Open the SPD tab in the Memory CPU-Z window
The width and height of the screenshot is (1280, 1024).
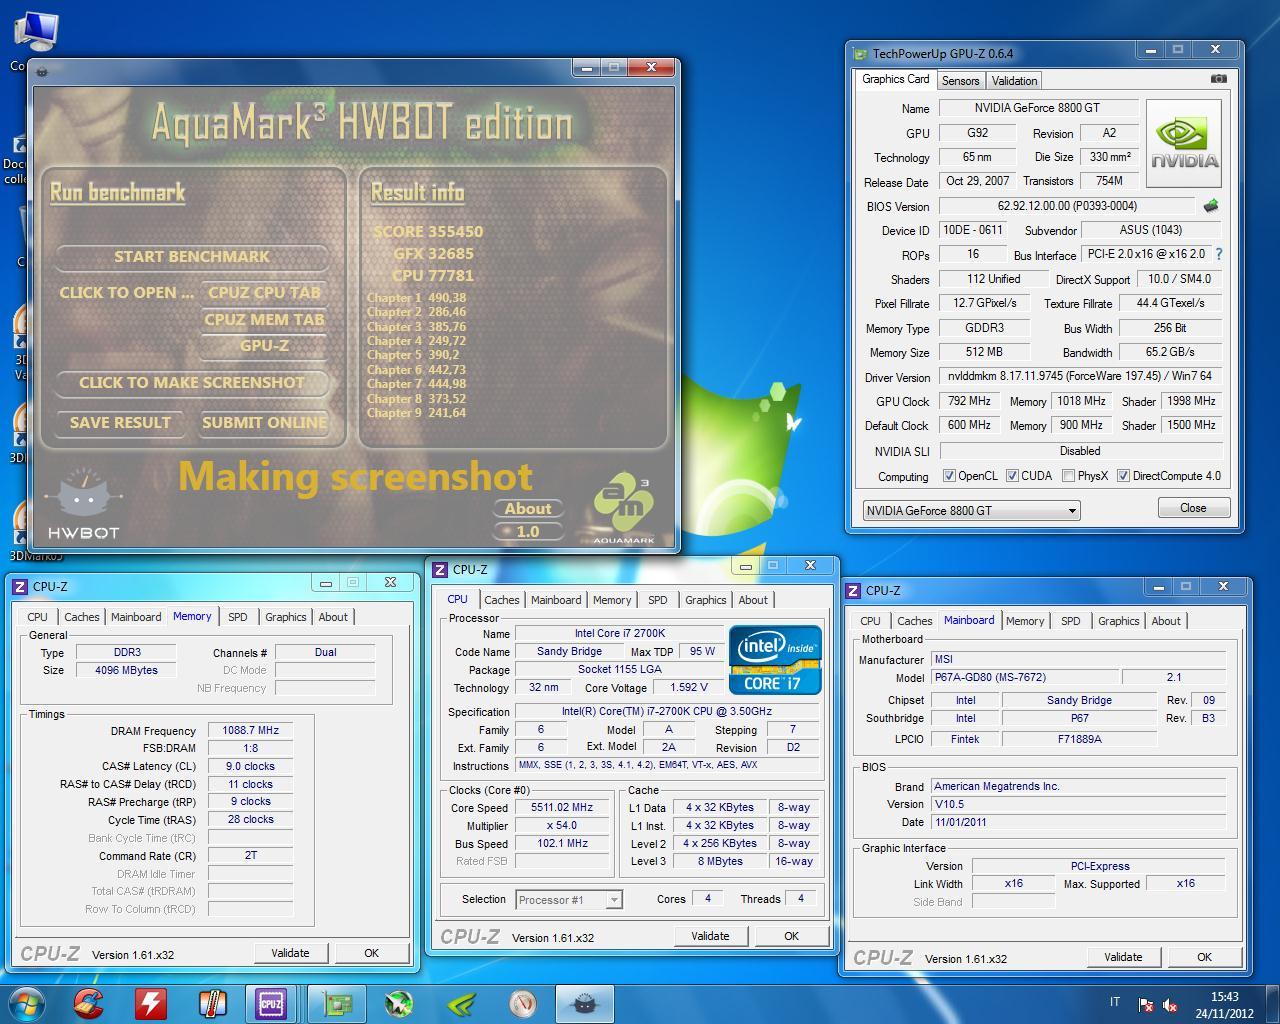tap(238, 617)
